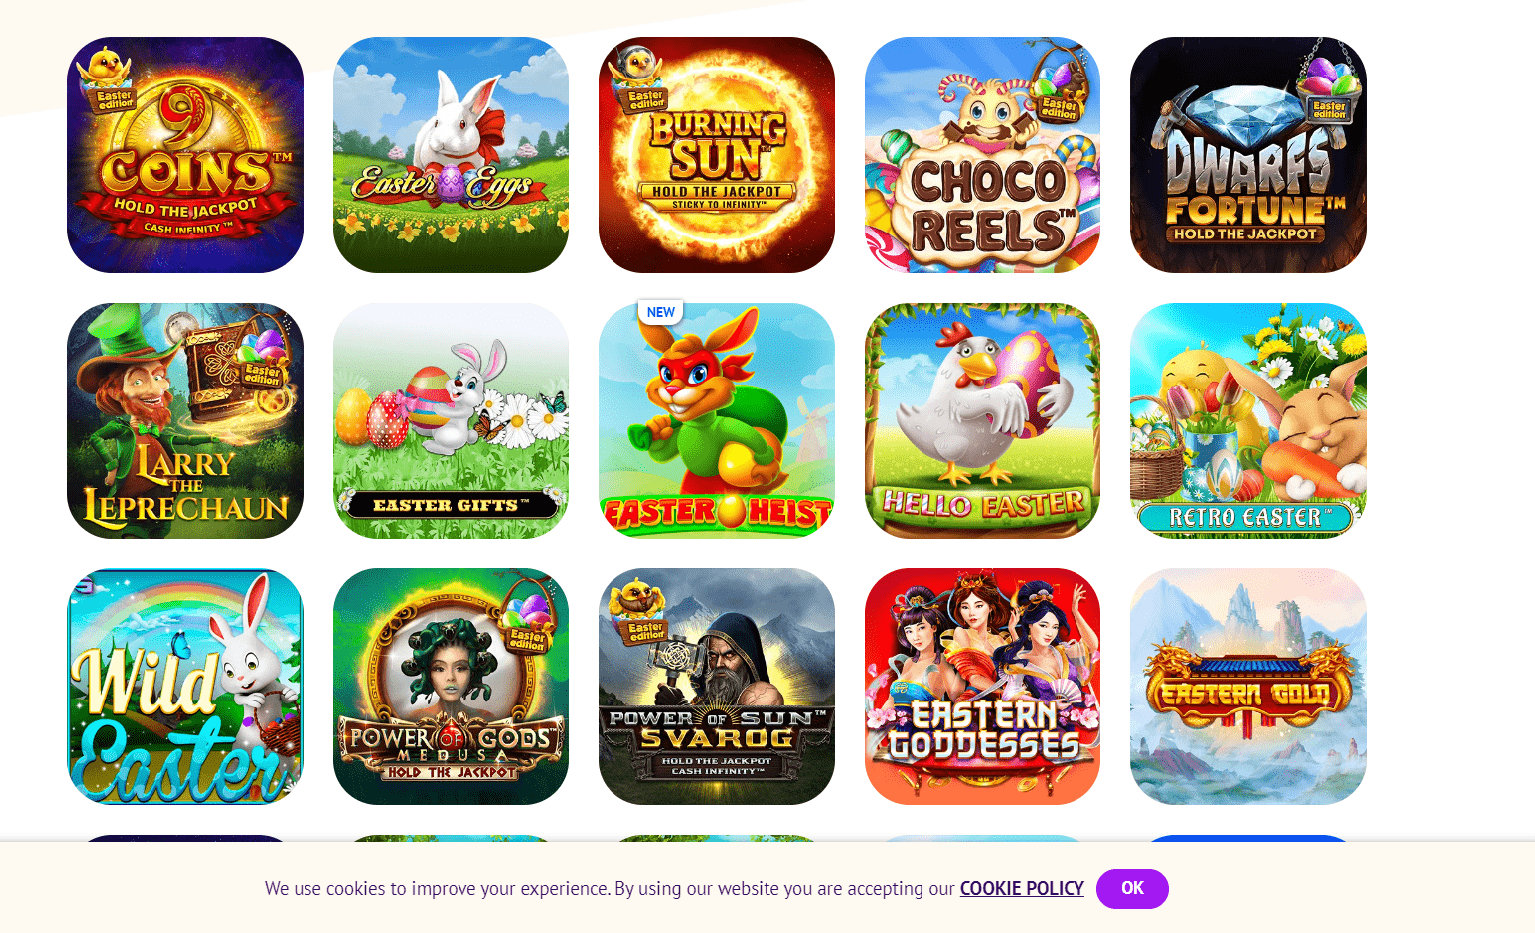Select the Choco Reels game tile
Screen dimensions: 1535x933
pyautogui.click(x=982, y=155)
